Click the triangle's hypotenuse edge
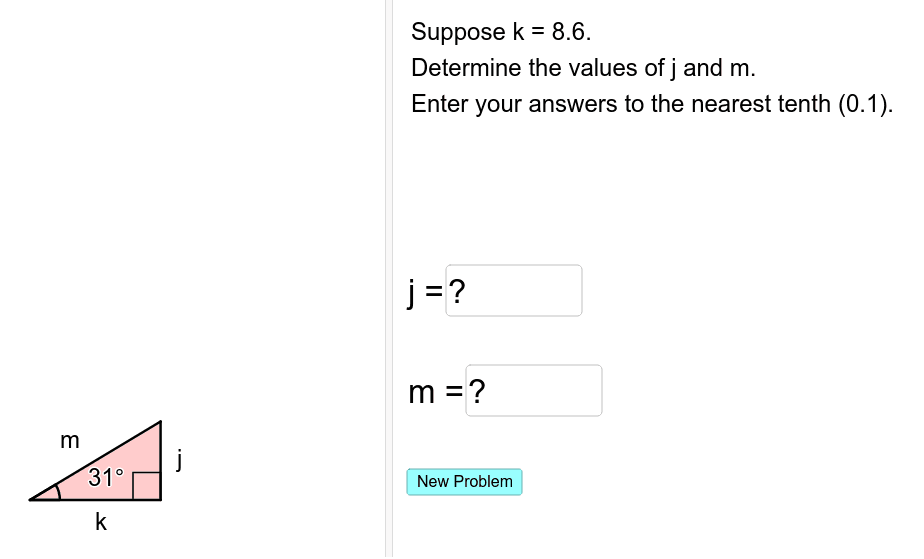Screen dimensions: 924x559 (95, 461)
